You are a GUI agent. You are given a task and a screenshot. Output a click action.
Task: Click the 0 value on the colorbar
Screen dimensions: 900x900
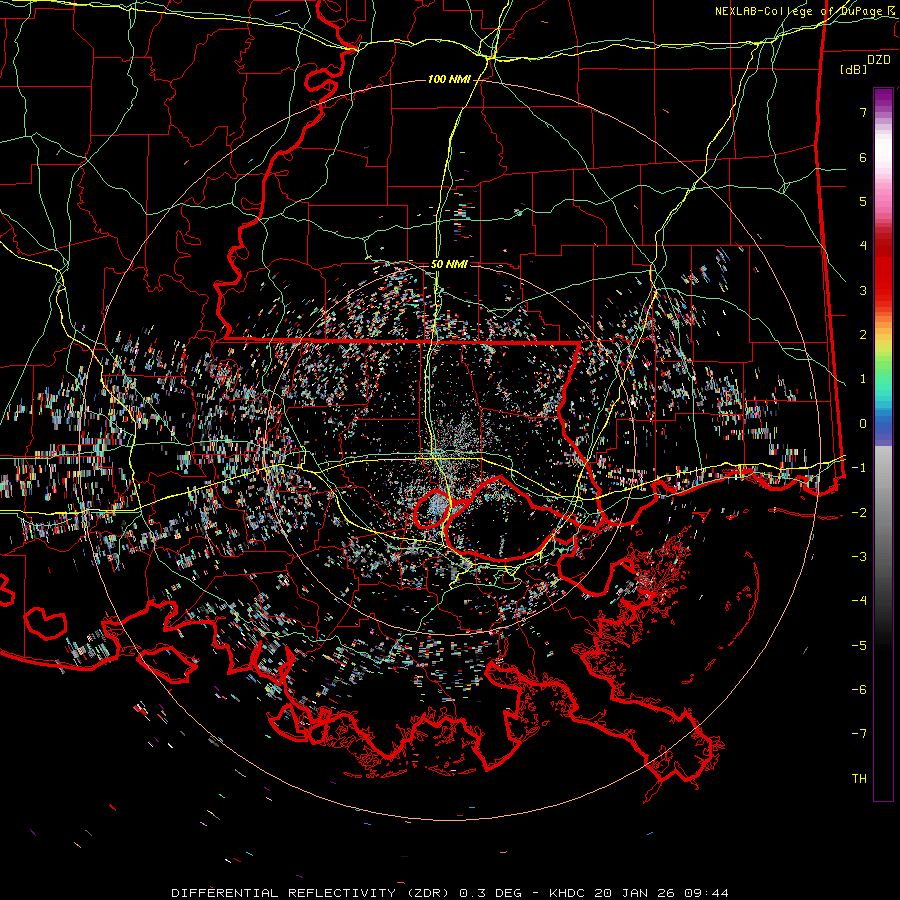pos(863,424)
